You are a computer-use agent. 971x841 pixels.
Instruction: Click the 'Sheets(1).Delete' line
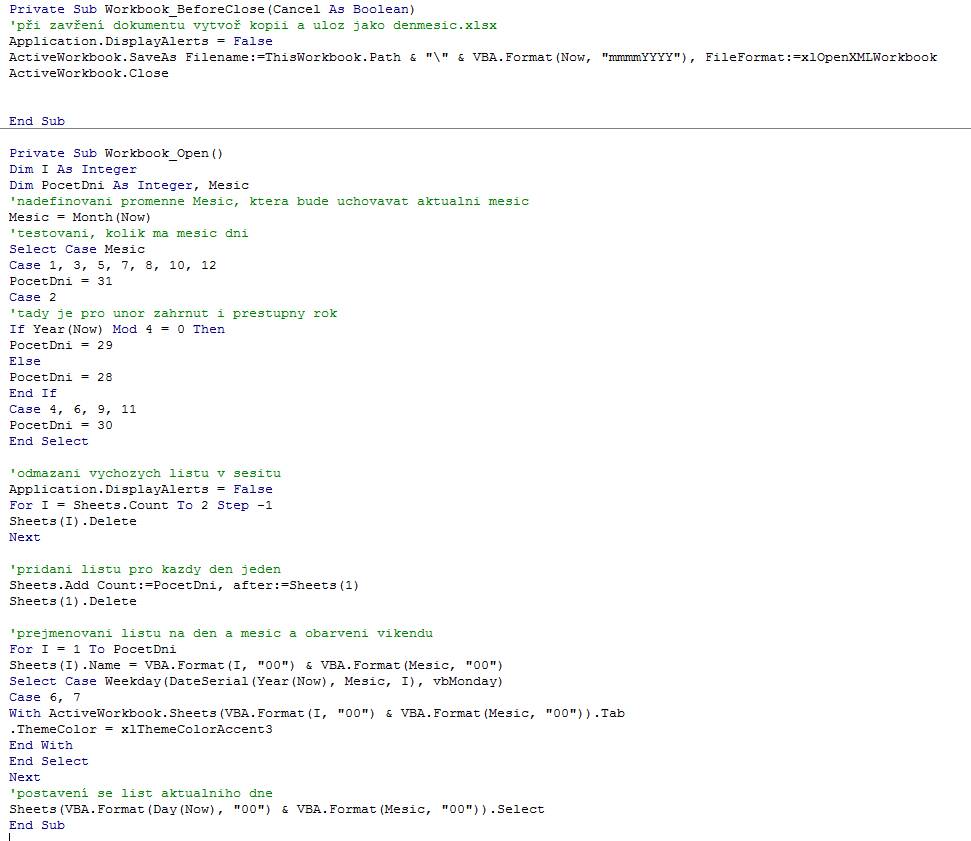point(72,601)
